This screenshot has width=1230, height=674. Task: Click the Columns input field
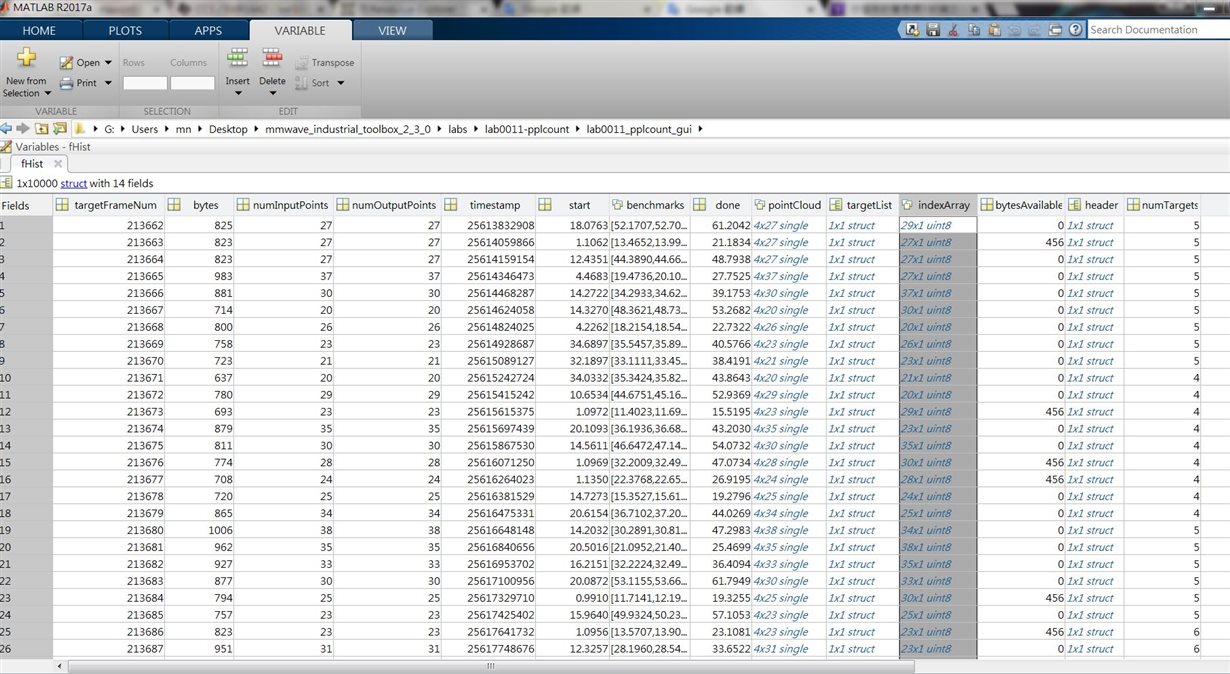(x=192, y=83)
